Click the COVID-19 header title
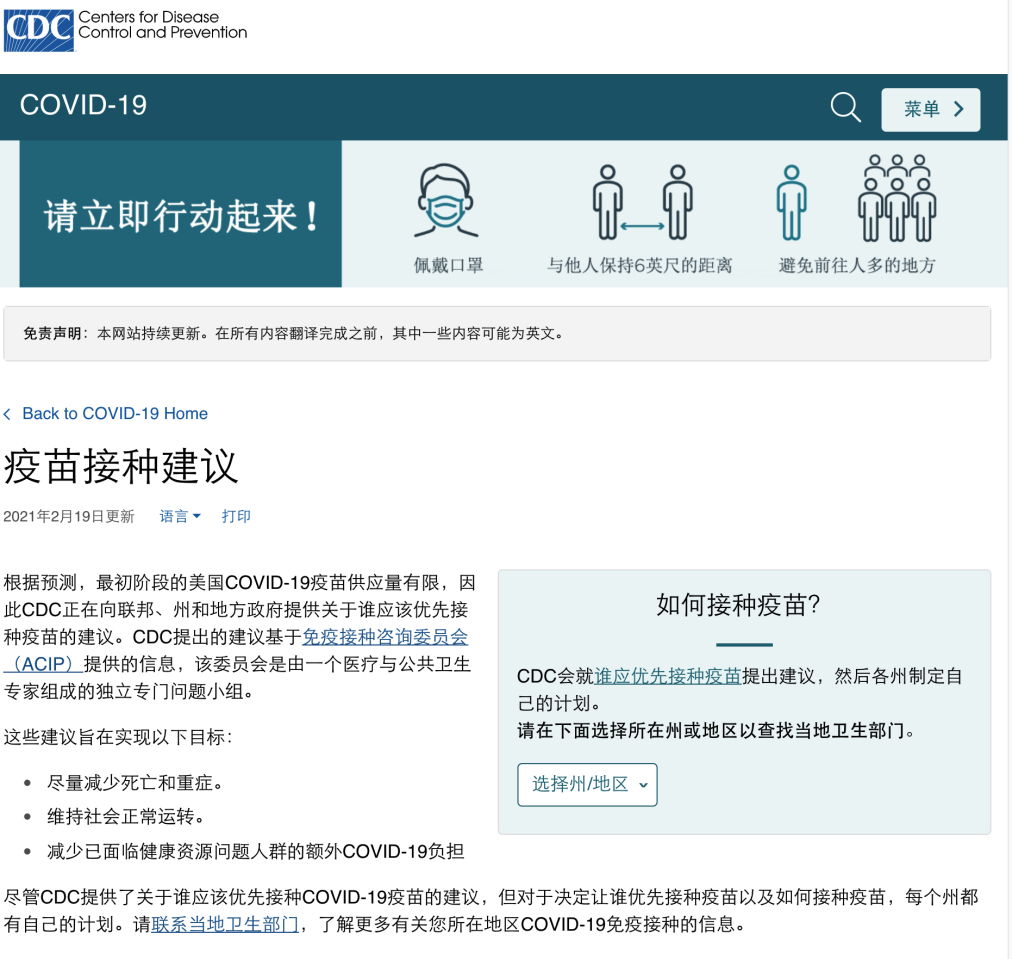The height and width of the screenshot is (959, 1012). 83,105
